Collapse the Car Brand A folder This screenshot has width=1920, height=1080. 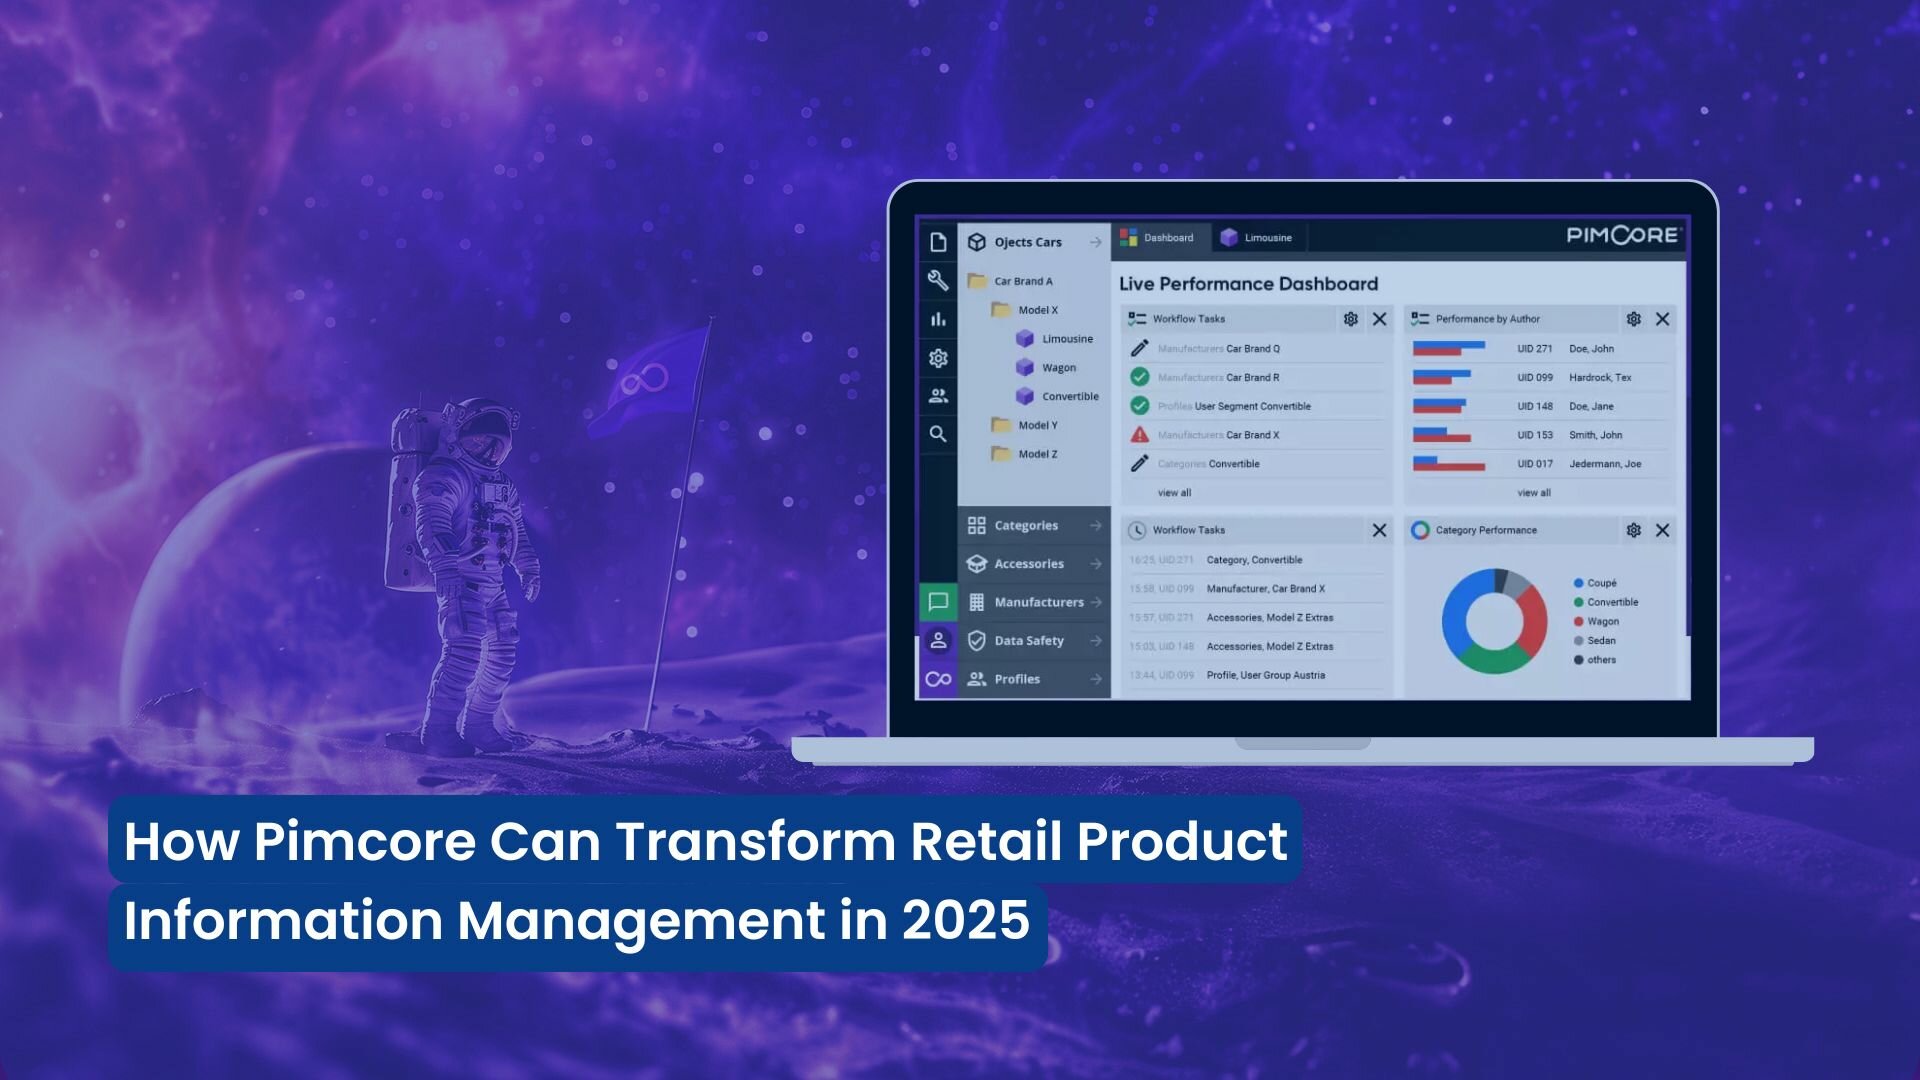[x=977, y=281]
